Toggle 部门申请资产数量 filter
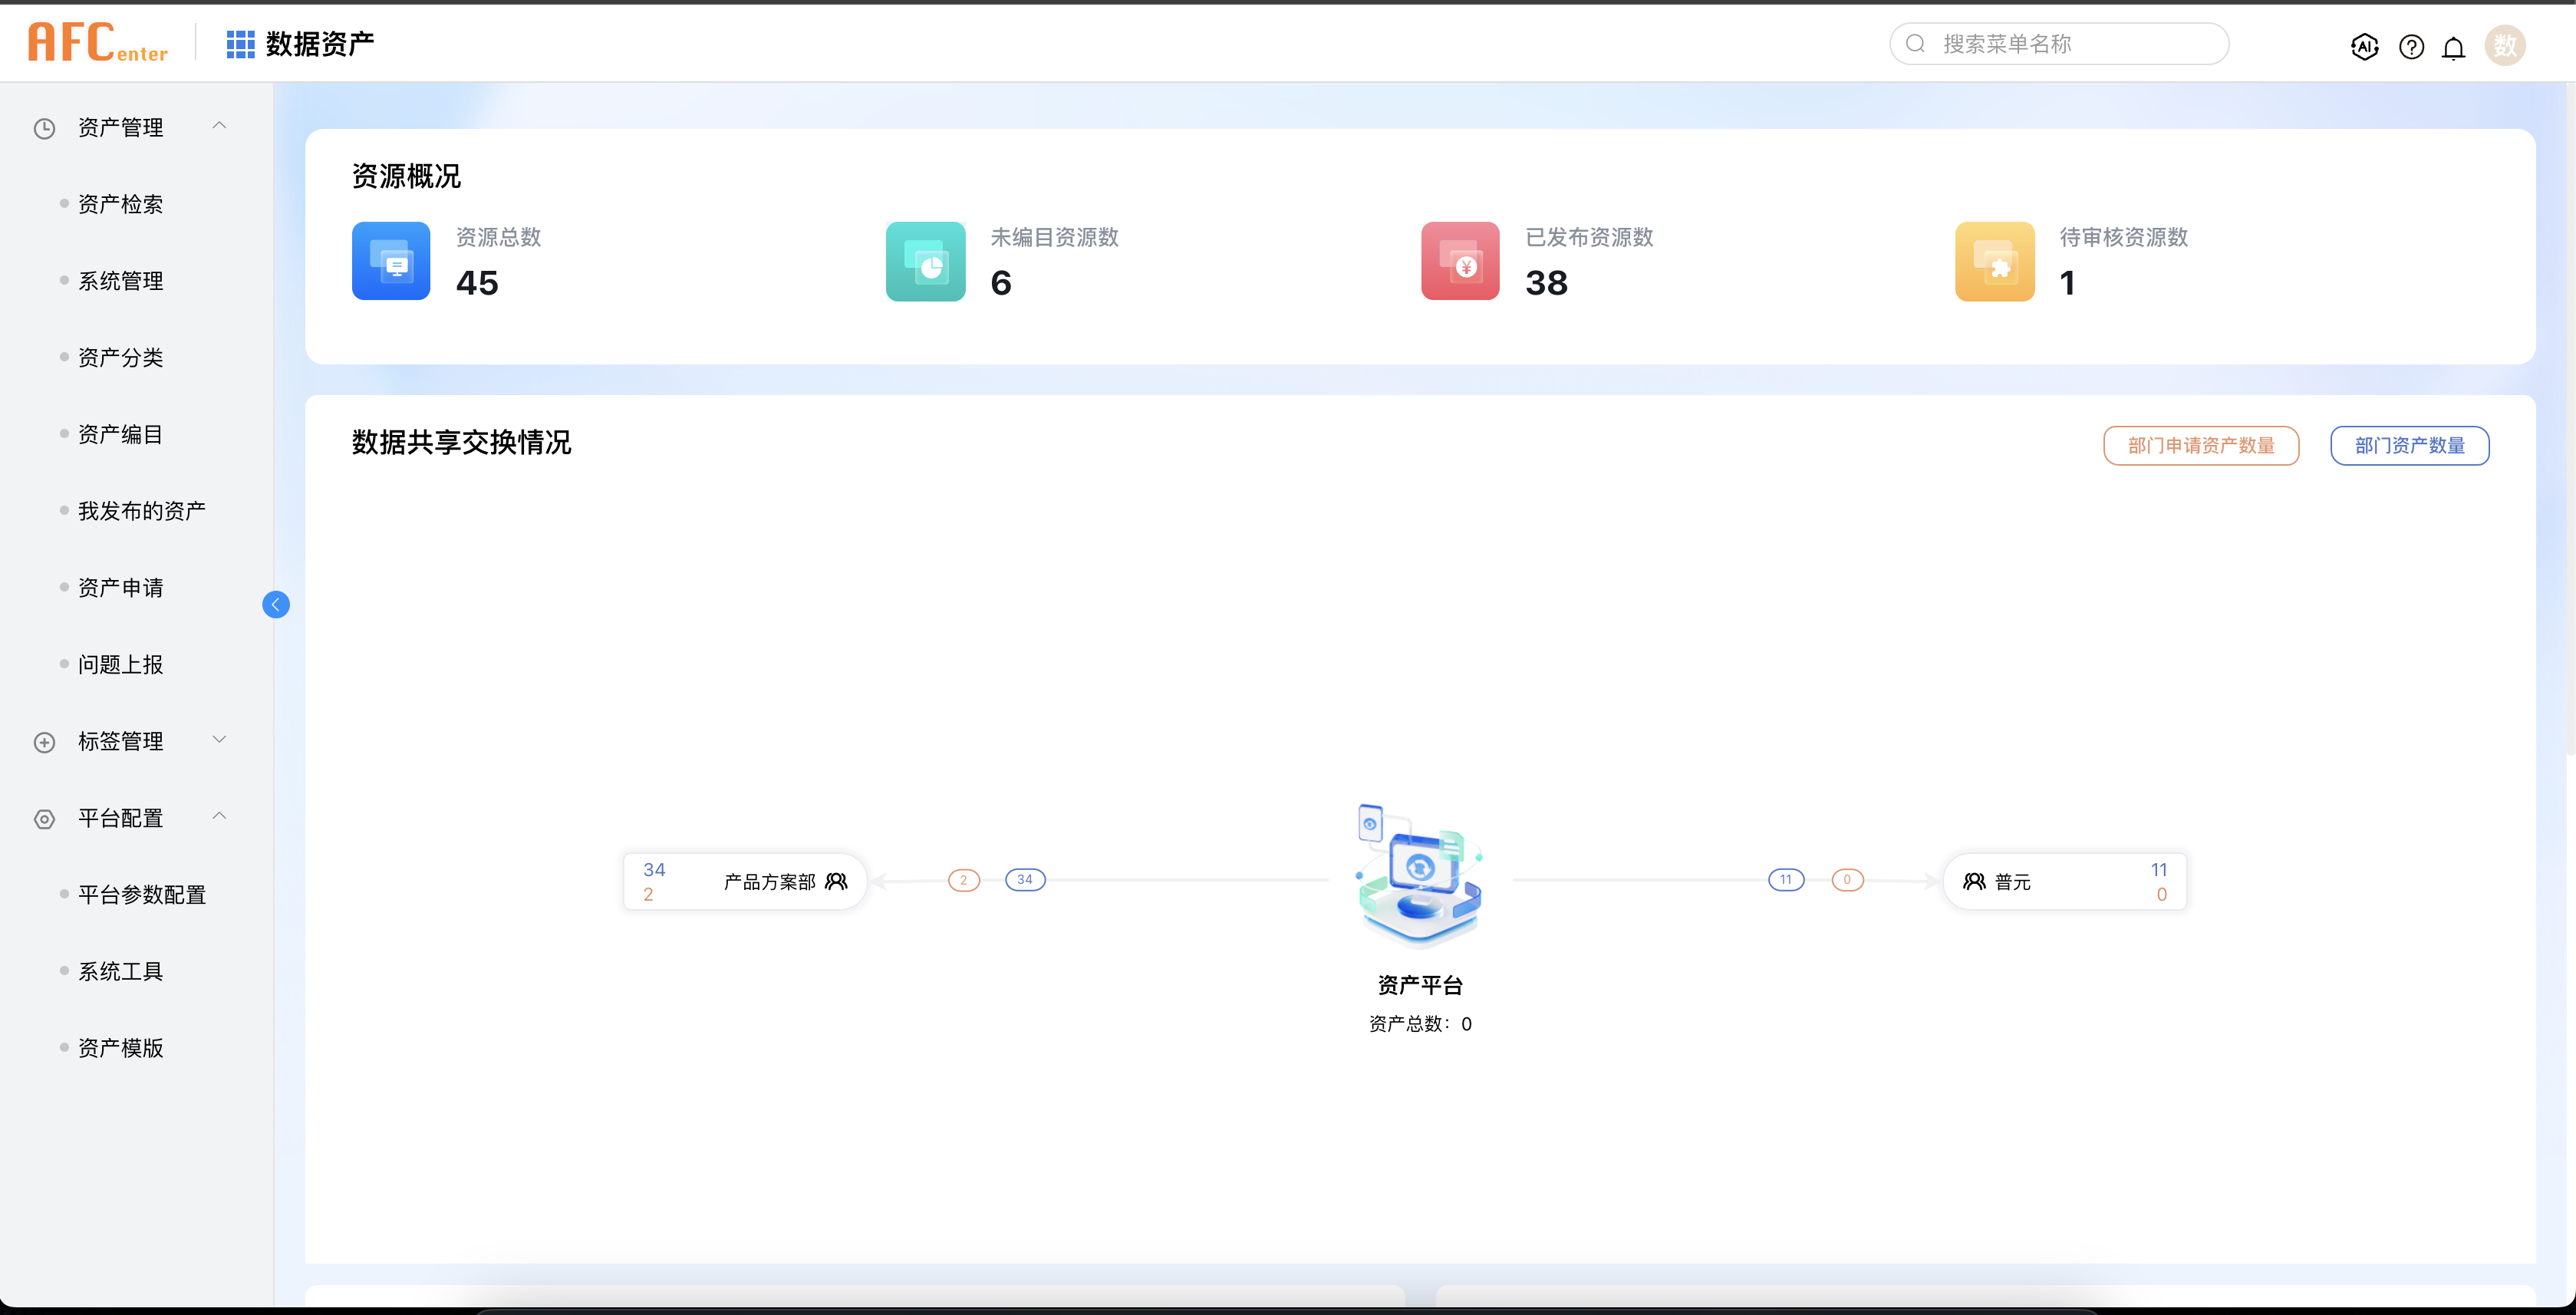 (x=2200, y=445)
